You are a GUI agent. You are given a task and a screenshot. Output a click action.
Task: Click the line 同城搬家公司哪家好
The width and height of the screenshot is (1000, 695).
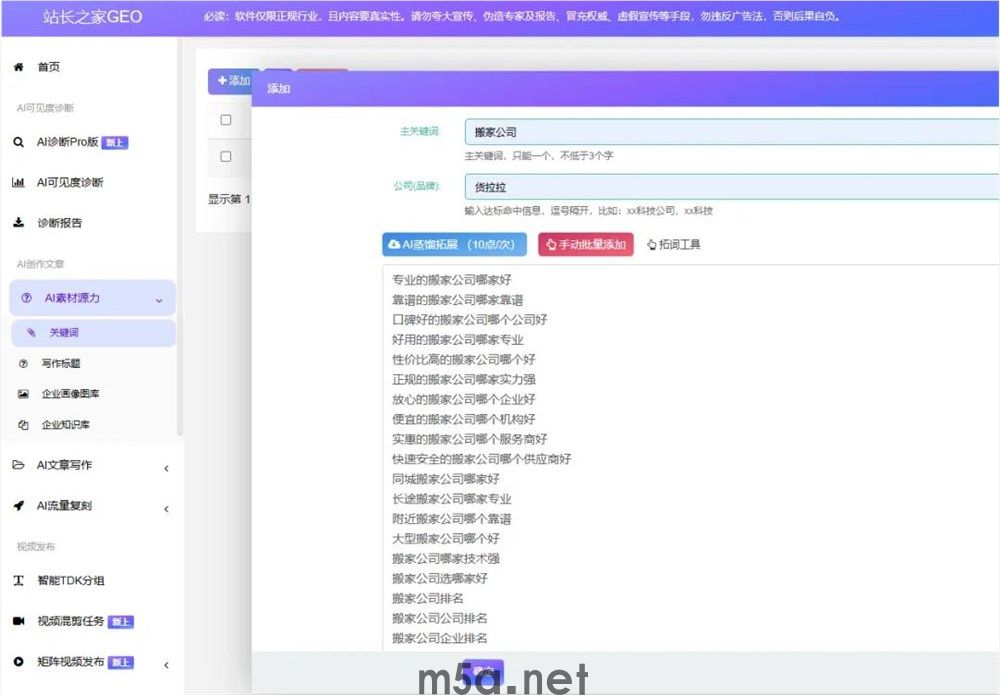pyautogui.click(x=446, y=479)
